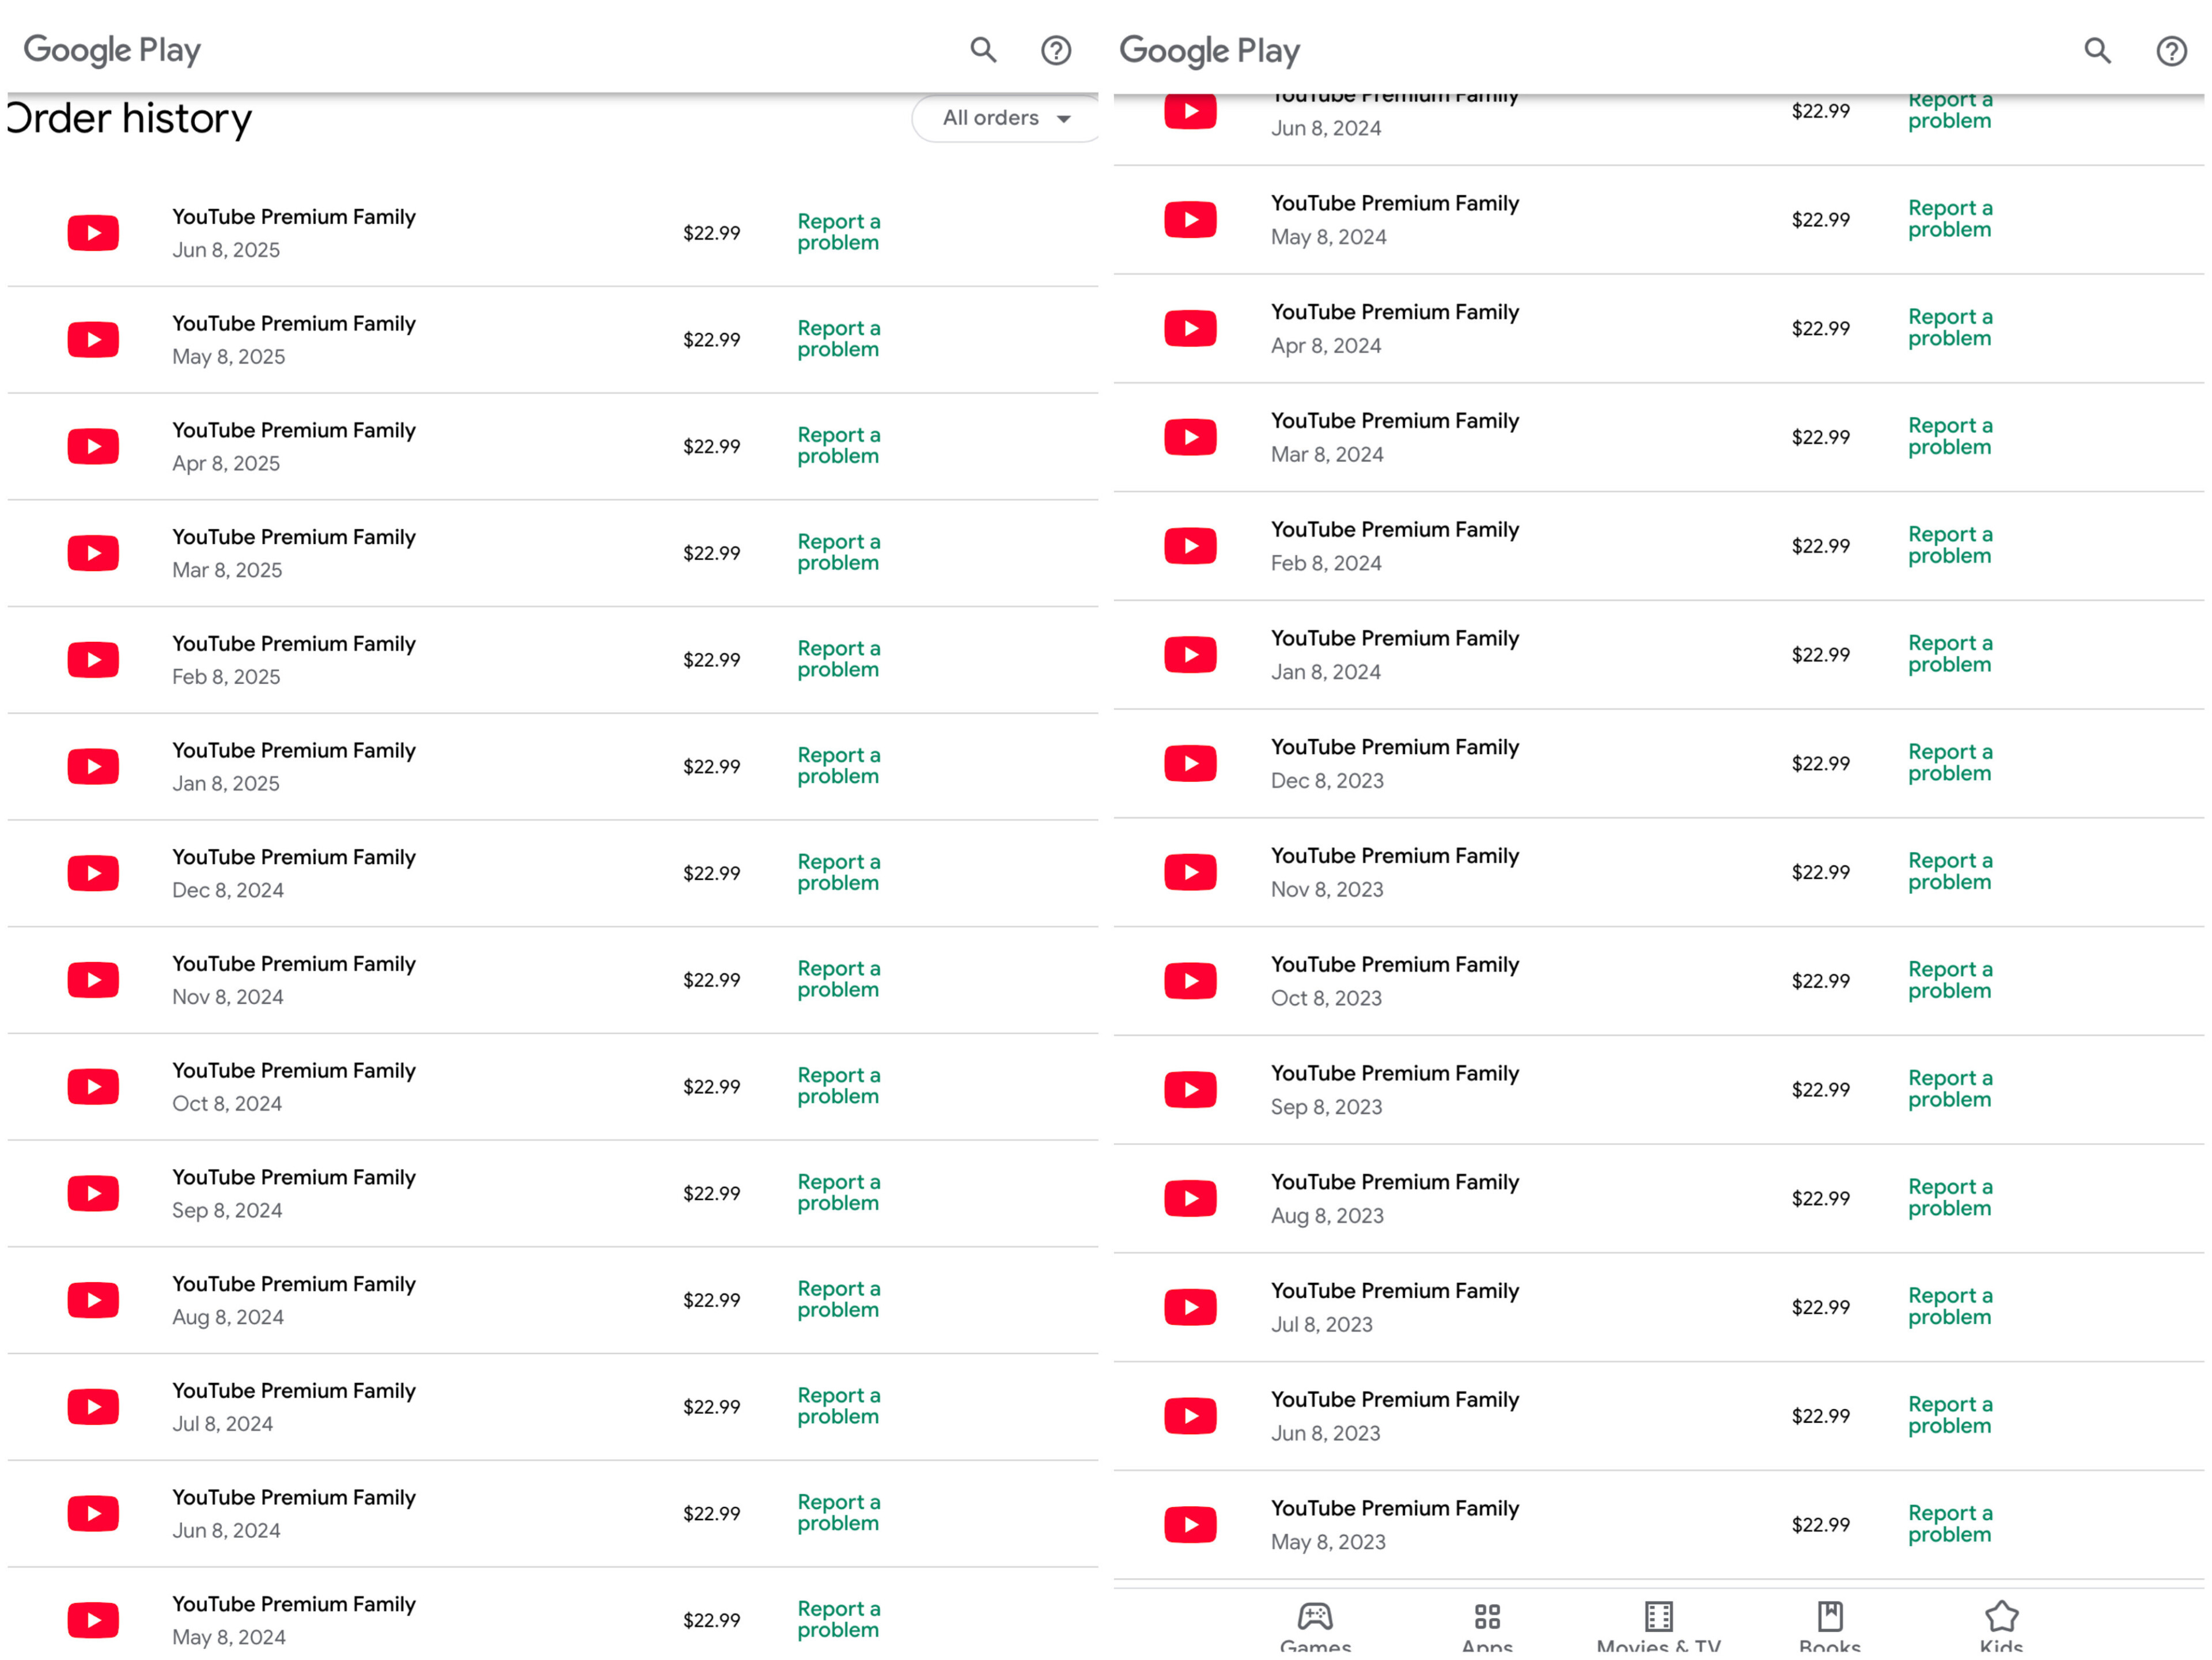The image size is (2212, 1660).
Task: Click YouTube icon for the Dec 8, 2023 order
Action: [x=1190, y=764]
